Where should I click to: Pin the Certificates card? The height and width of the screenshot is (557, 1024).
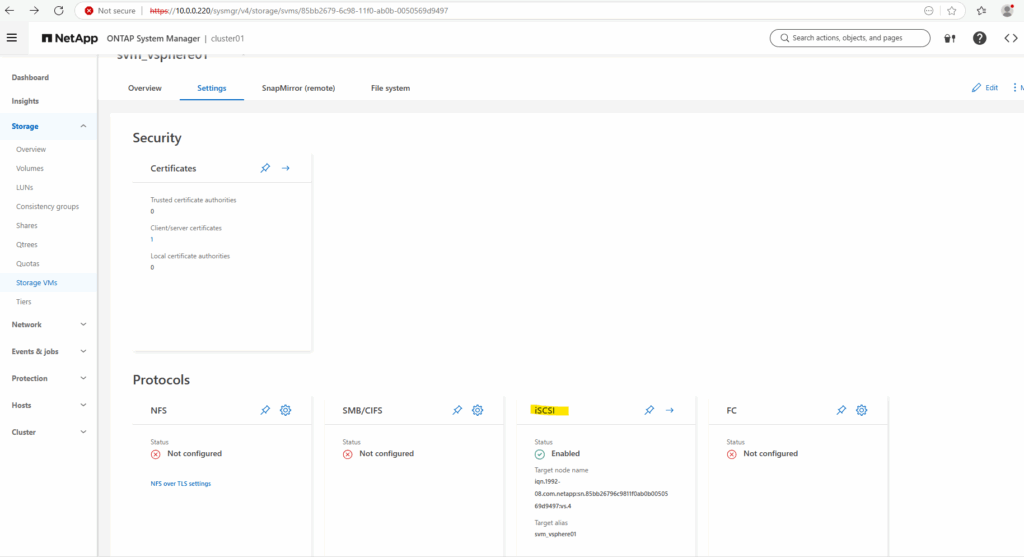[x=265, y=168]
